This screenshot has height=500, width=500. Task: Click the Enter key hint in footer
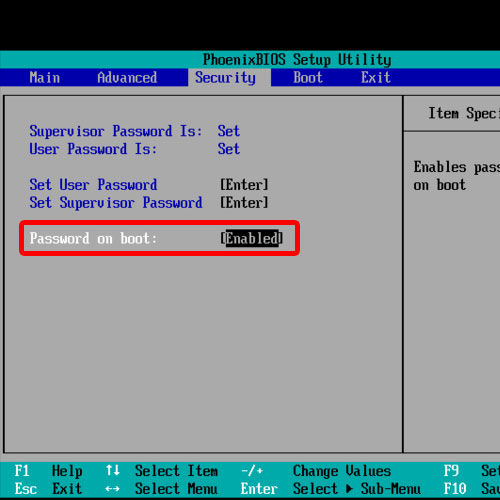click(259, 489)
